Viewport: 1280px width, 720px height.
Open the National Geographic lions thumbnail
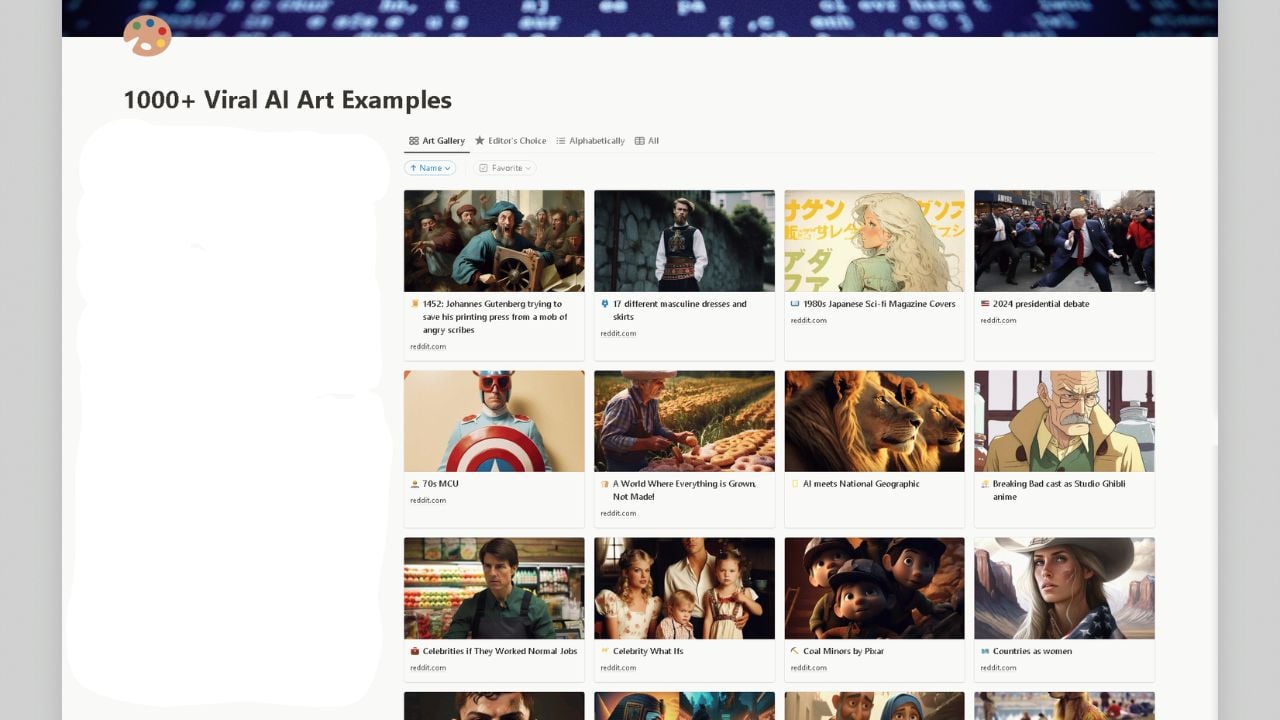click(874, 421)
